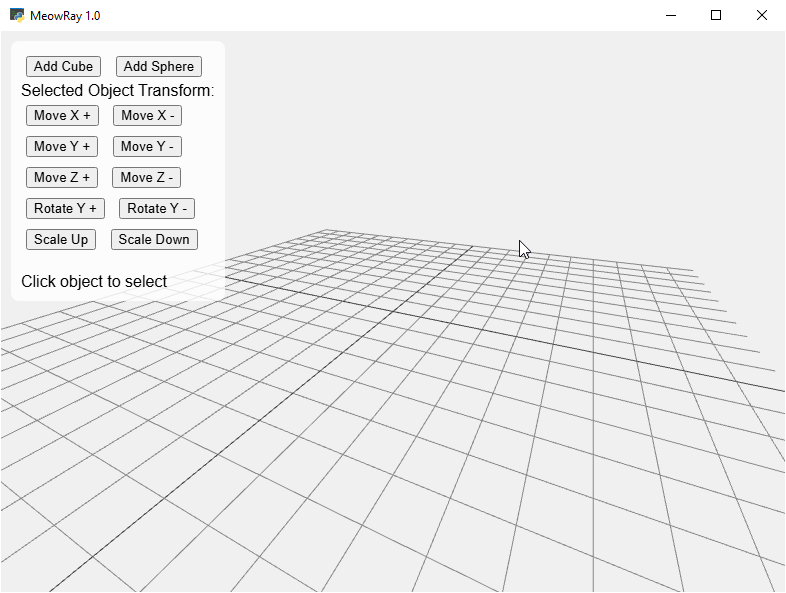
Task: Click the 'Click object to select' status text
Action: (94, 282)
